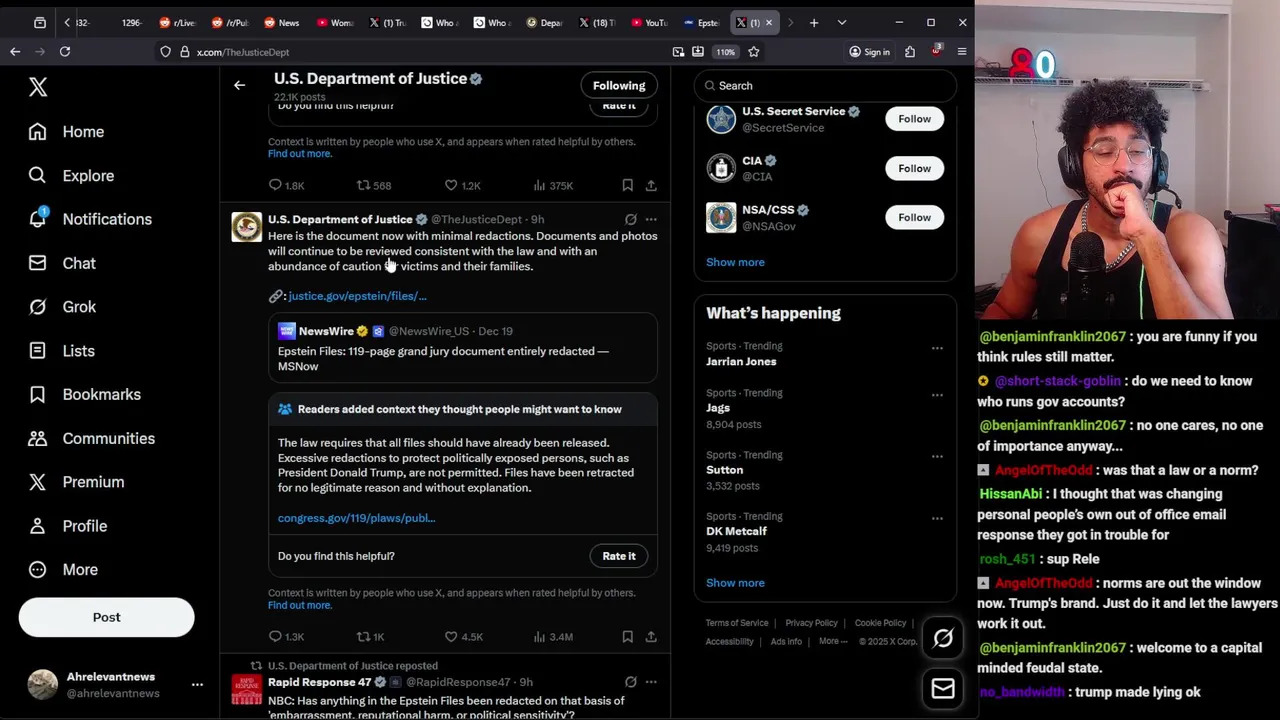Reload the page in the browser

[x=65, y=51]
